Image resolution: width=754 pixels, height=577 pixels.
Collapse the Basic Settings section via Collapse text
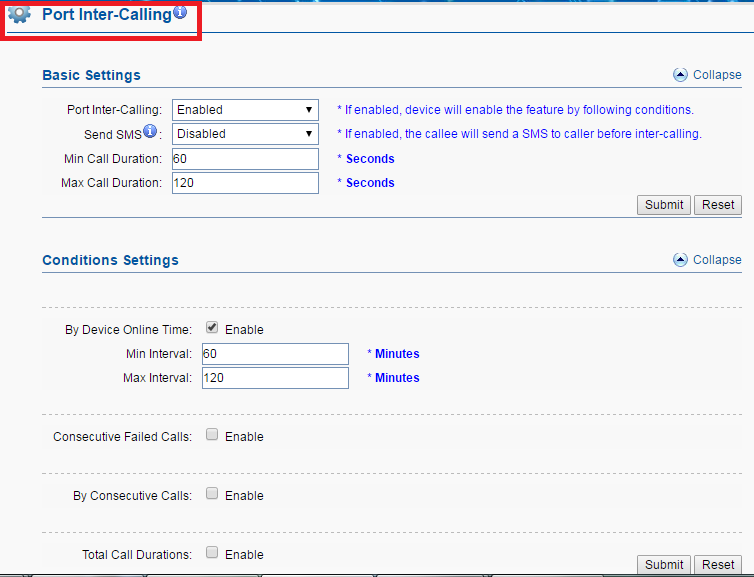717,75
